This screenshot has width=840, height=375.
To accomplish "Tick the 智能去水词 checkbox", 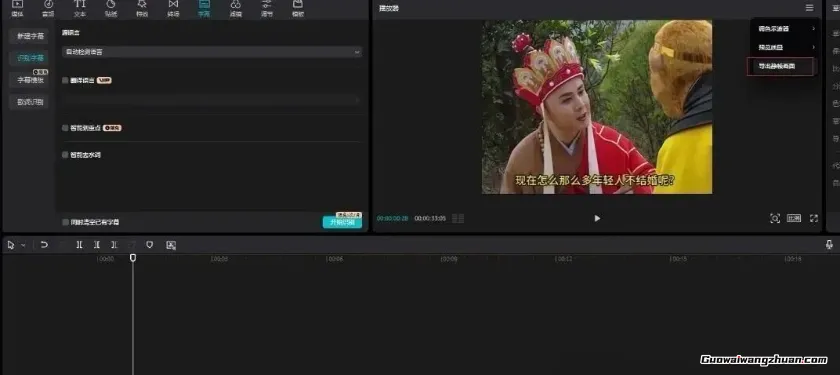I will pos(65,155).
